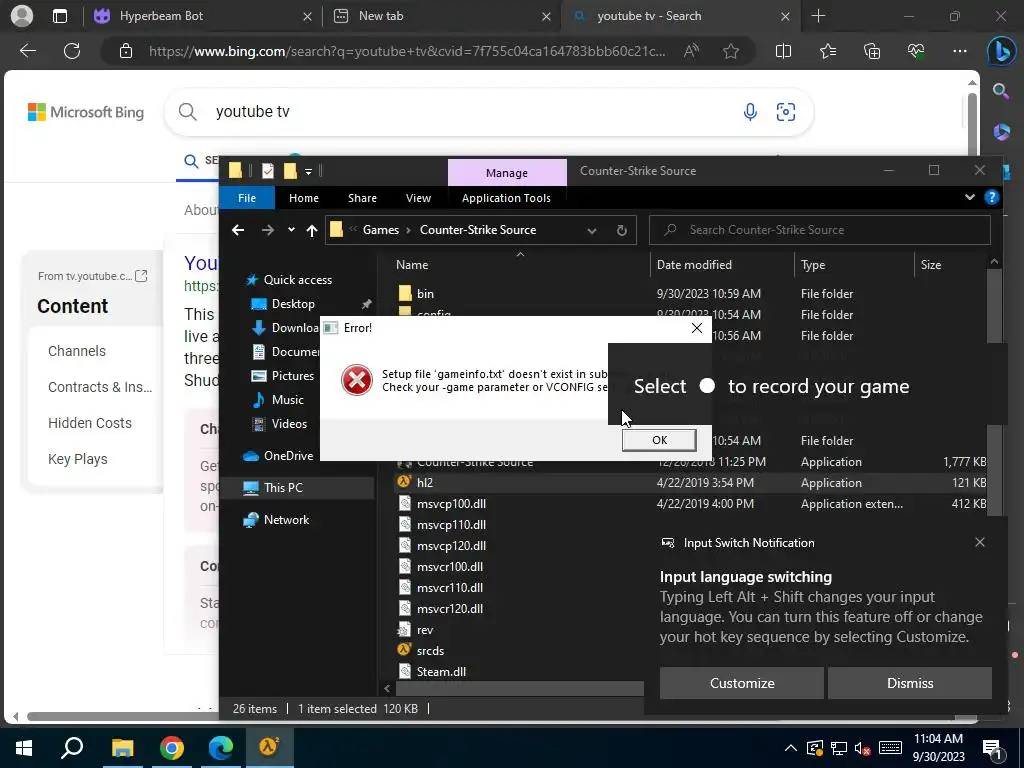Click the Customize Quick Access Toolbar arrow

coord(308,171)
